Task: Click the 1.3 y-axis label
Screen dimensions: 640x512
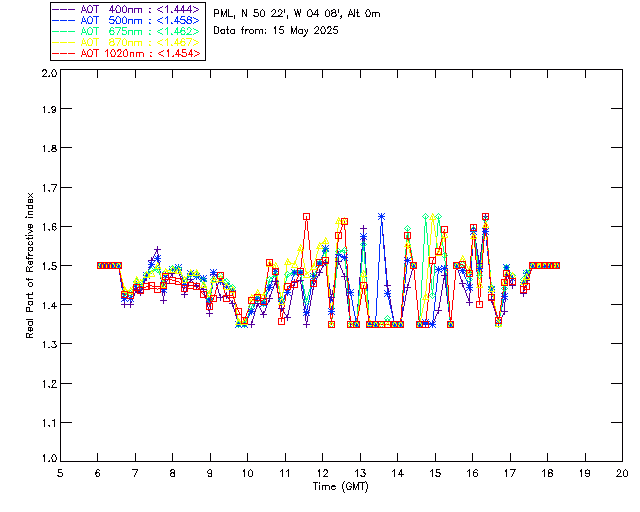Action: click(x=49, y=345)
